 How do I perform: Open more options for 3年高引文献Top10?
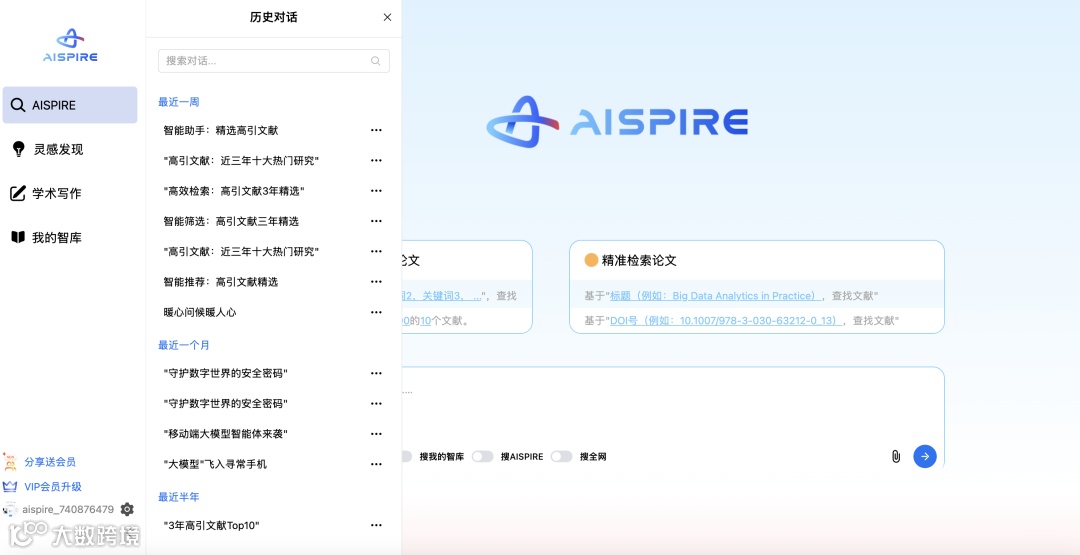point(376,525)
